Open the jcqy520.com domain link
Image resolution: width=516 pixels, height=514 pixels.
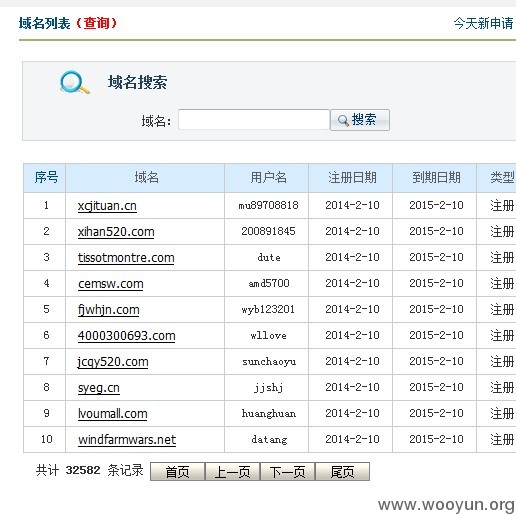113,362
